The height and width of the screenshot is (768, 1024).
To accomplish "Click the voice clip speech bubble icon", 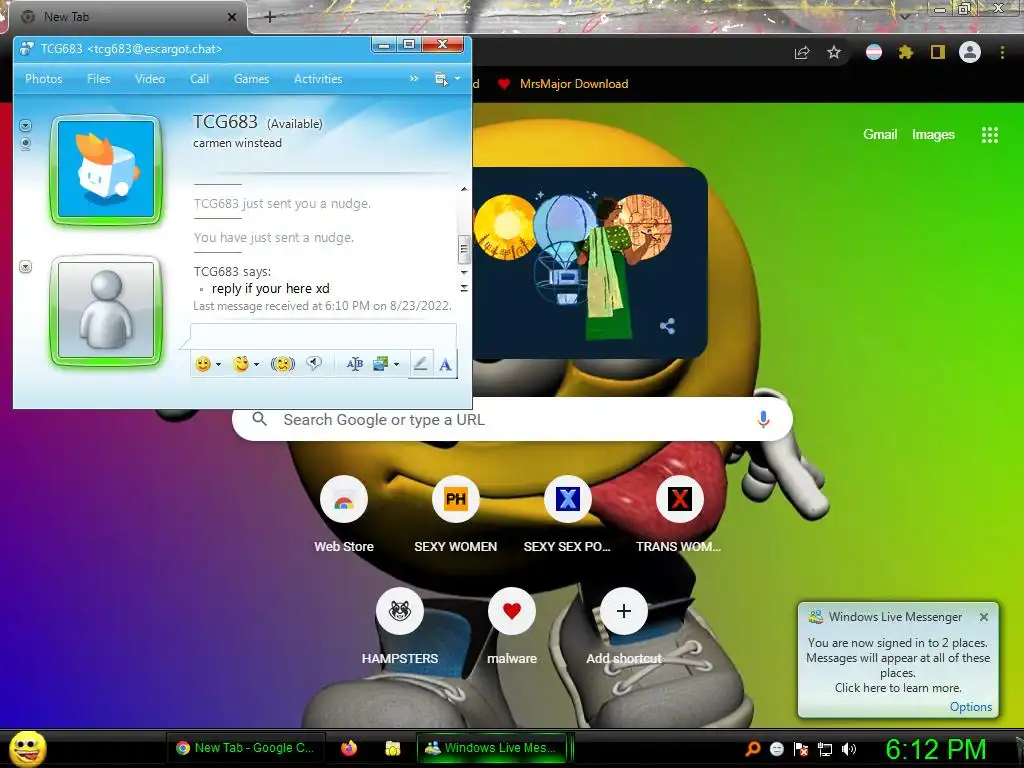I will coord(314,364).
